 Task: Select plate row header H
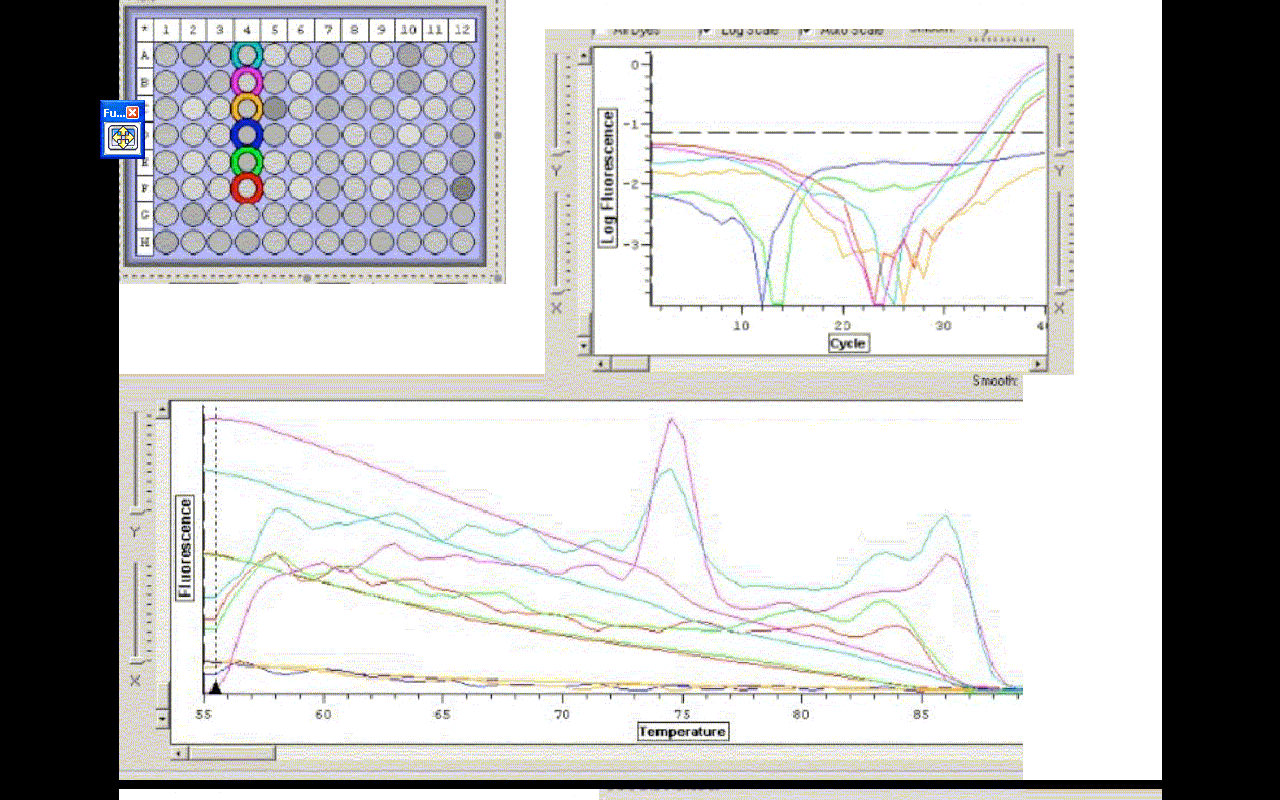tap(145, 241)
